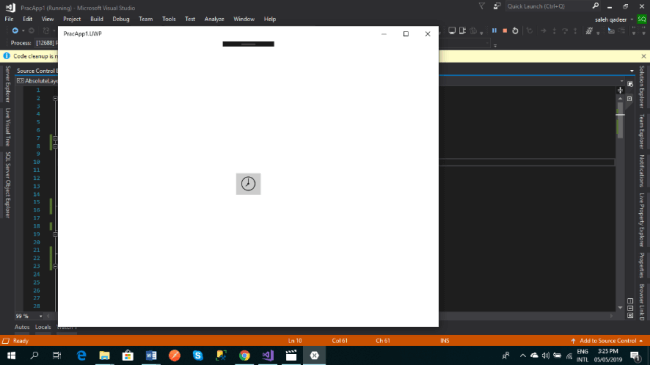Screen dimensions: 650x365
Task: Switch to Visual Studio taskbar icon
Action: 268,355
